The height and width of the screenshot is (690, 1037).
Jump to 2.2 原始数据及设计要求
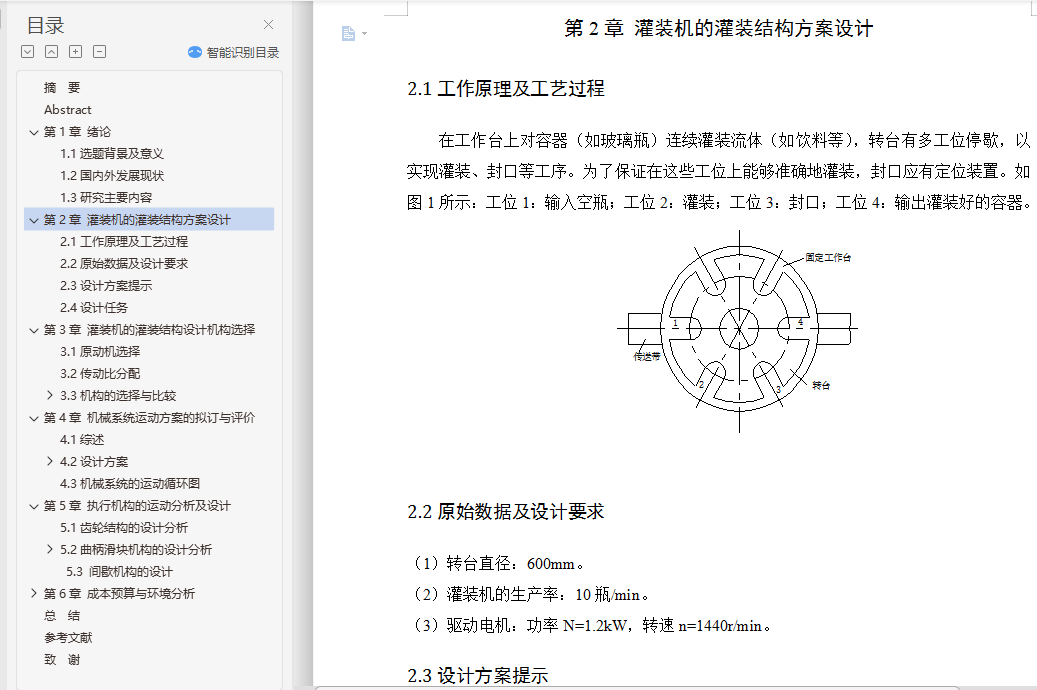coord(124,263)
